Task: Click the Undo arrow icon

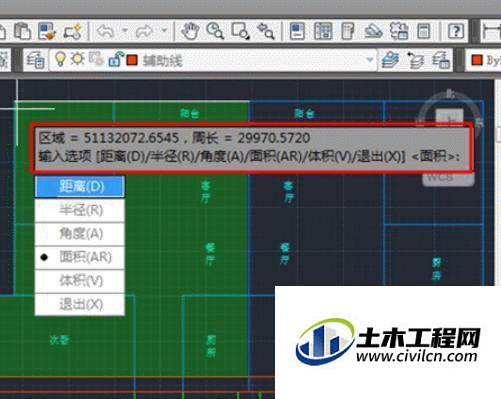Action: tap(105, 31)
